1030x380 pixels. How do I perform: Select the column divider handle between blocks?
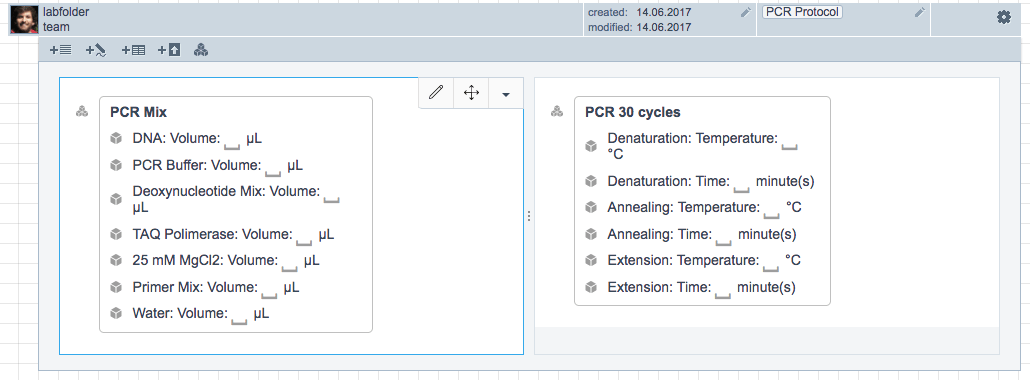(529, 216)
